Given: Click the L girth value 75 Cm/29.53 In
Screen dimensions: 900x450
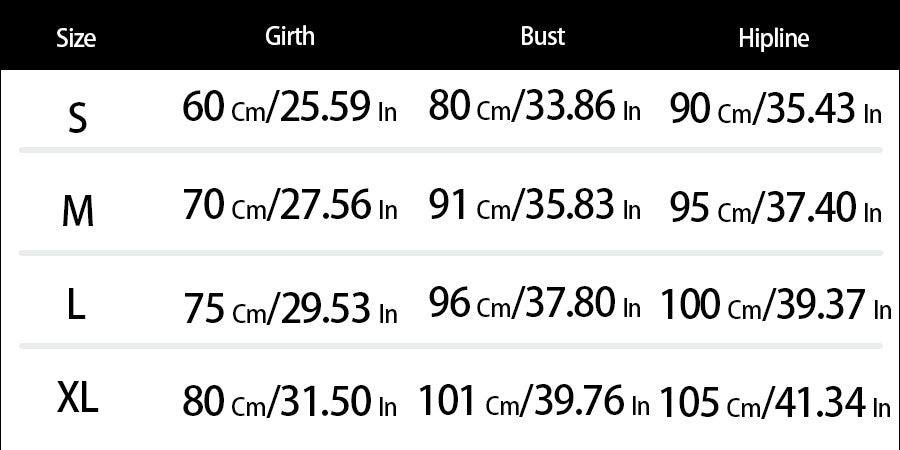Looking at the screenshot, I should tap(290, 308).
